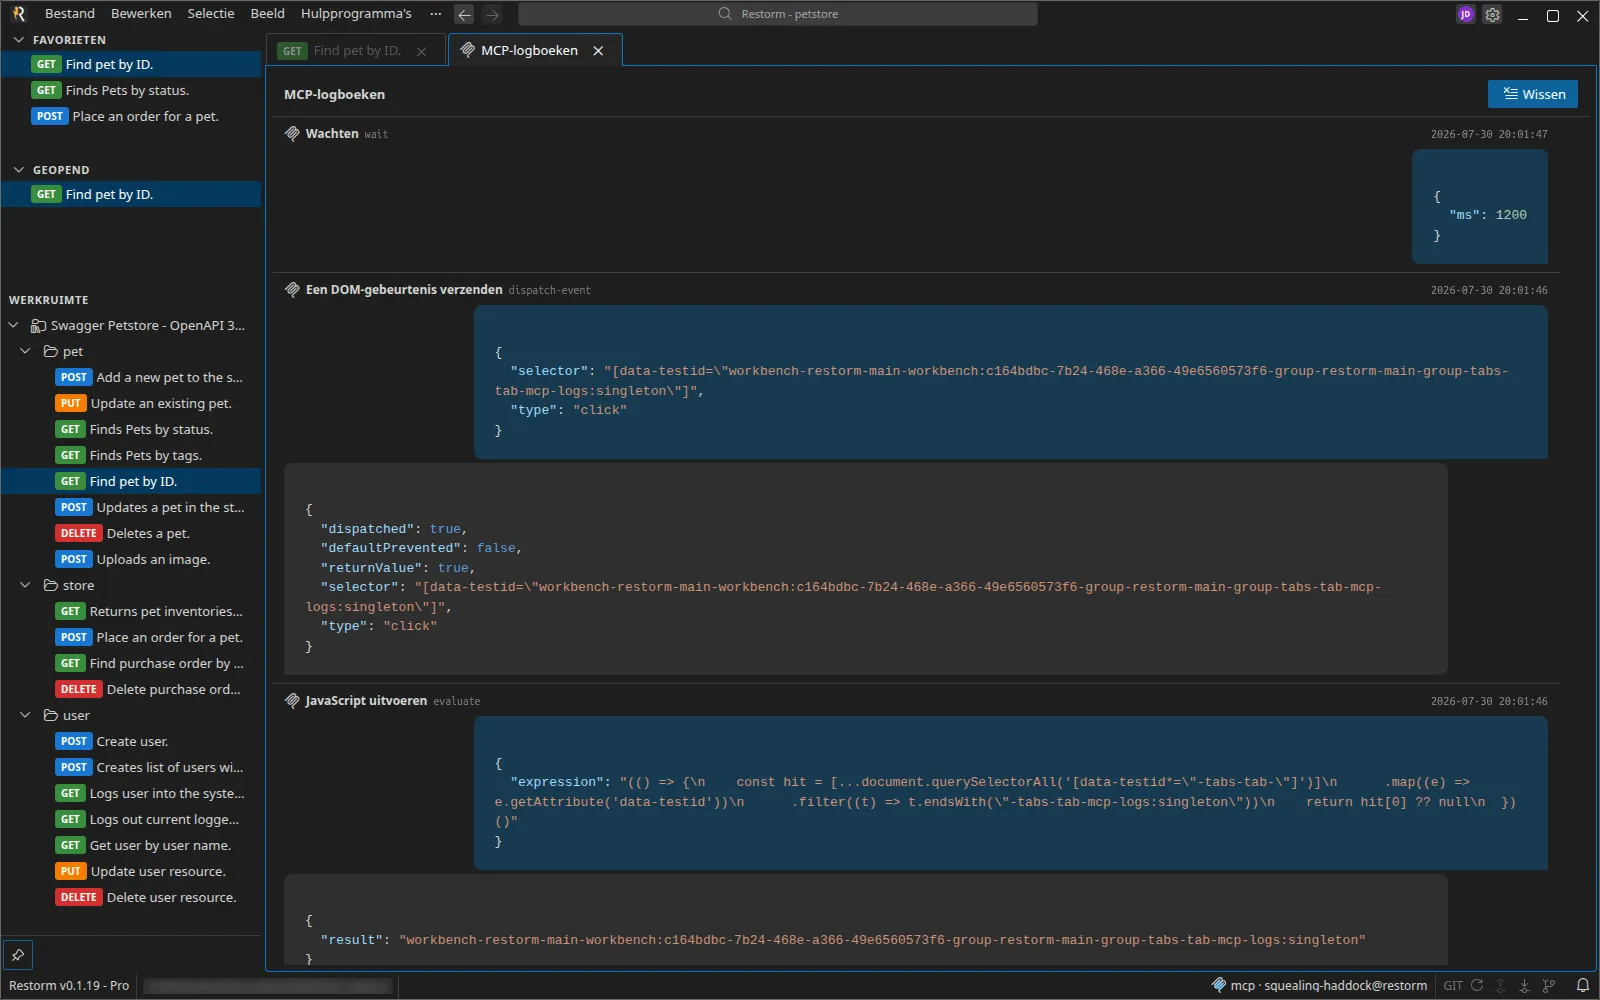Select Find pet by ID under GEOPEND

[x=131, y=194]
